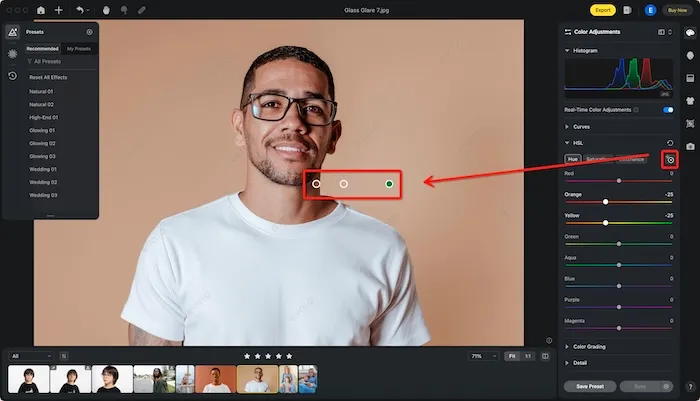Switch to the Recommended presets tab
This screenshot has width=700, height=401.
[x=42, y=49]
